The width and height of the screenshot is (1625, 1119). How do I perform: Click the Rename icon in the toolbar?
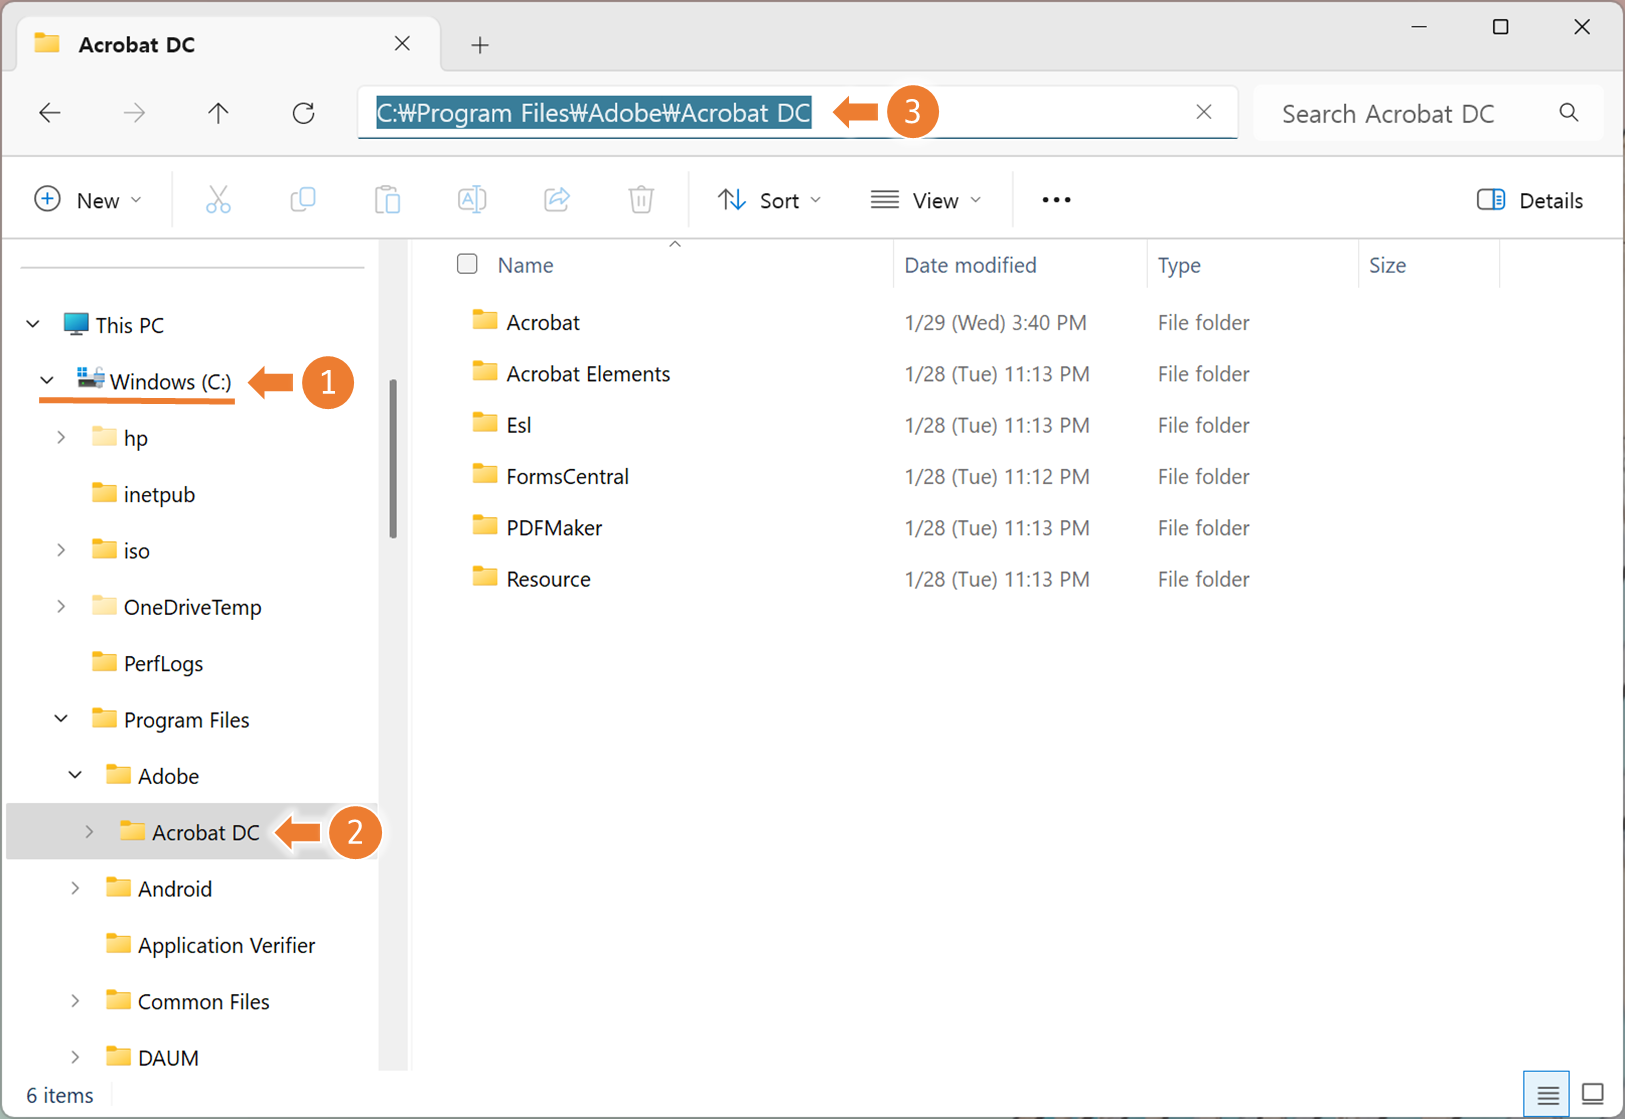point(472,200)
